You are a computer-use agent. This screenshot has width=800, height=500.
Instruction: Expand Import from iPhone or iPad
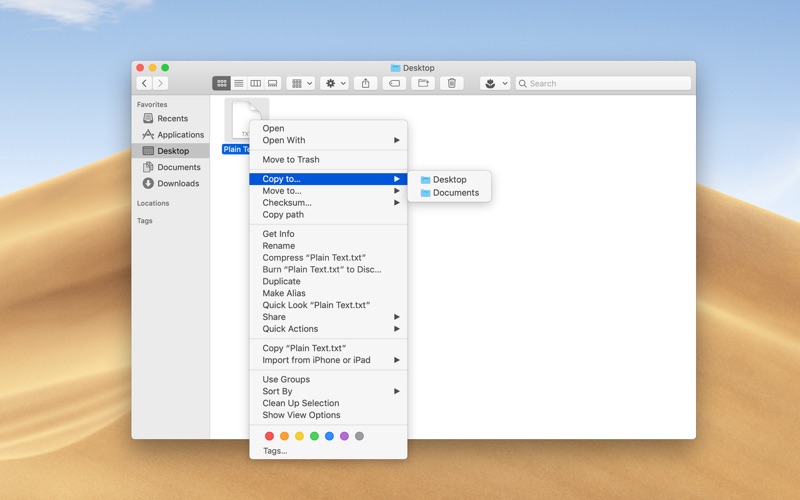[x=328, y=360]
